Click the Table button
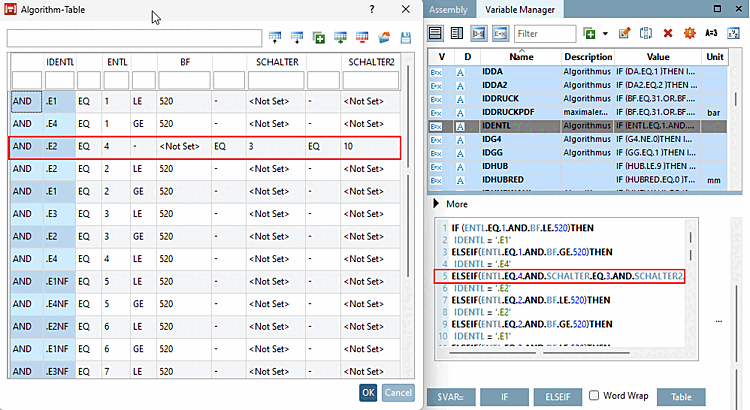This screenshot has height=410, width=750. pyautogui.click(x=681, y=397)
